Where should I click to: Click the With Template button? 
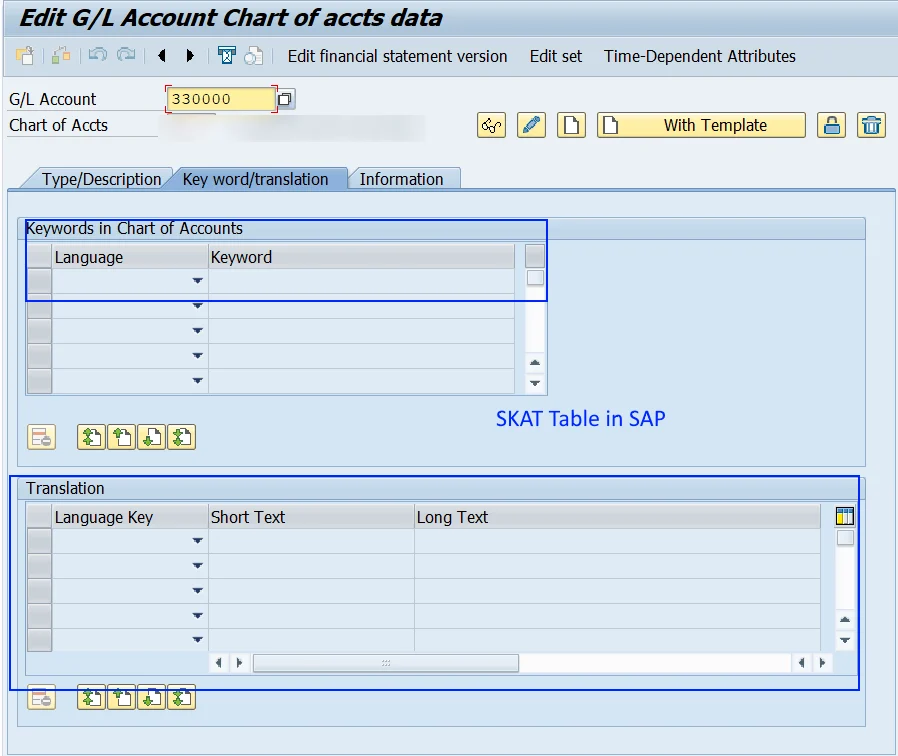point(701,125)
